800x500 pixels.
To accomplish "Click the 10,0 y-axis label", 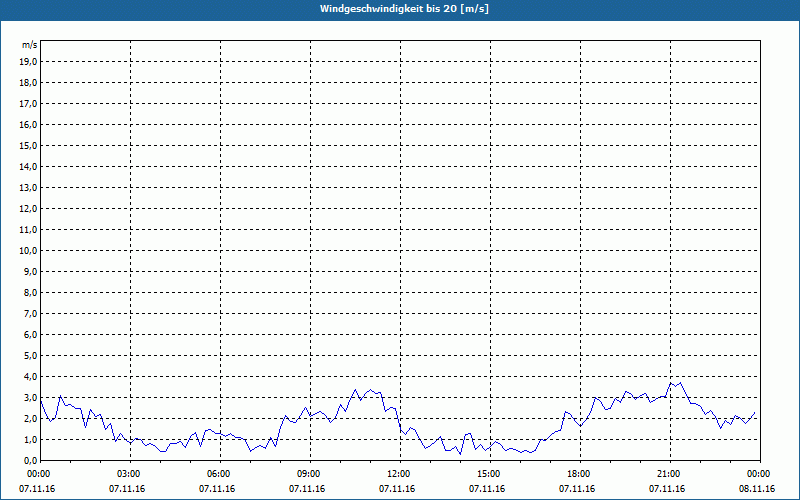I will (x=28, y=251).
